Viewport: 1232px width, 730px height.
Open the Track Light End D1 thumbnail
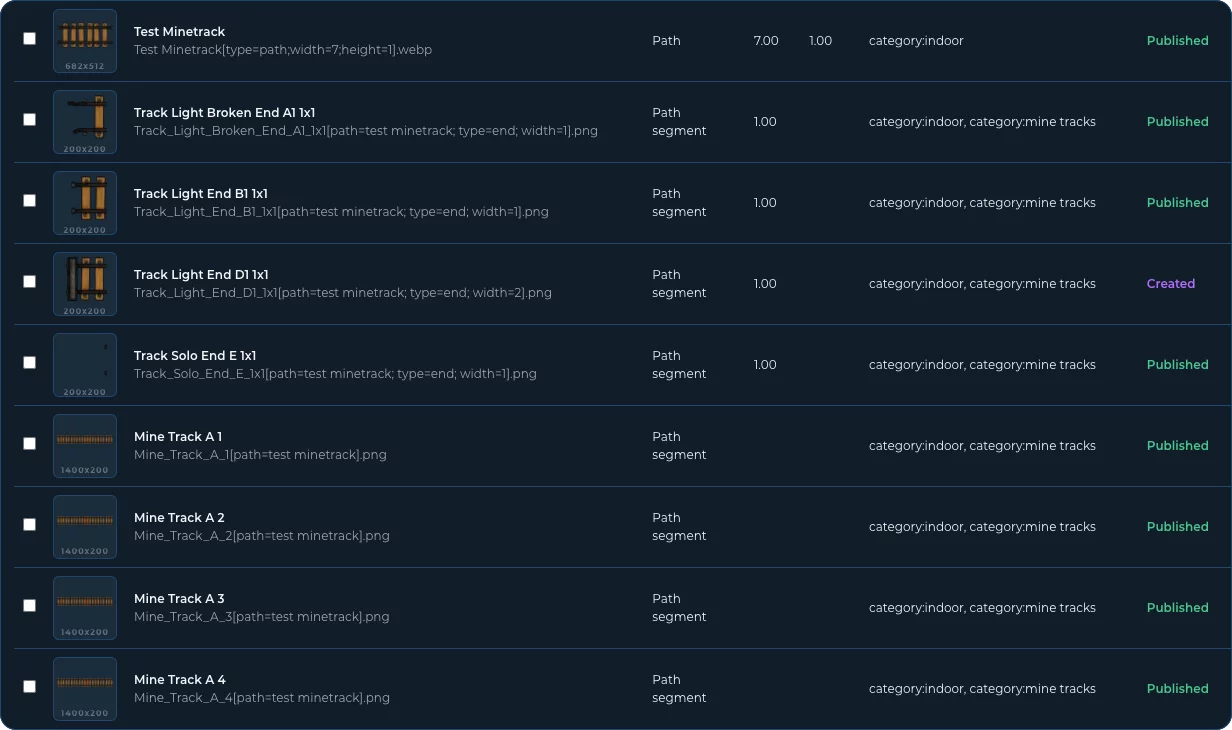[85, 284]
